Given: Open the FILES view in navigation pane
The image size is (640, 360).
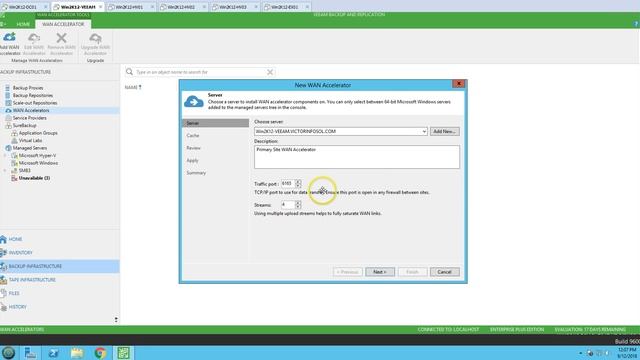Looking at the screenshot, I should click(60, 293).
